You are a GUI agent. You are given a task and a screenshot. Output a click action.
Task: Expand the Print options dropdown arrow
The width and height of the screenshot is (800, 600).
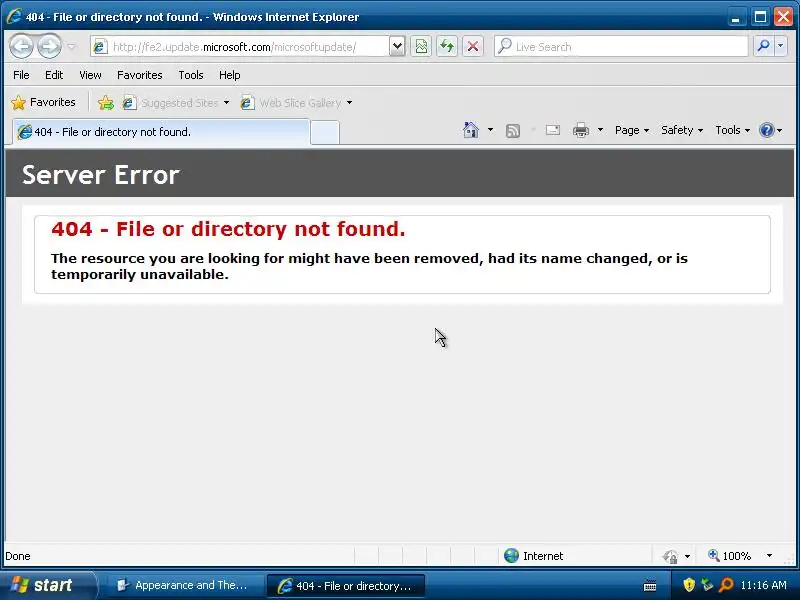click(601, 130)
